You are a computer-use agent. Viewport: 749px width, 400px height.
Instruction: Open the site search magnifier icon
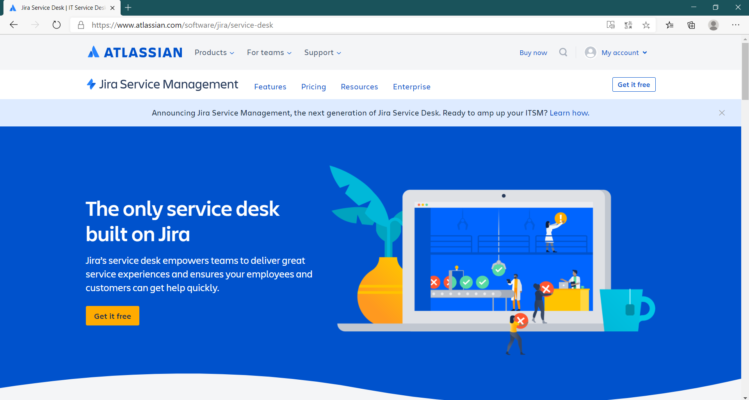pyautogui.click(x=563, y=52)
